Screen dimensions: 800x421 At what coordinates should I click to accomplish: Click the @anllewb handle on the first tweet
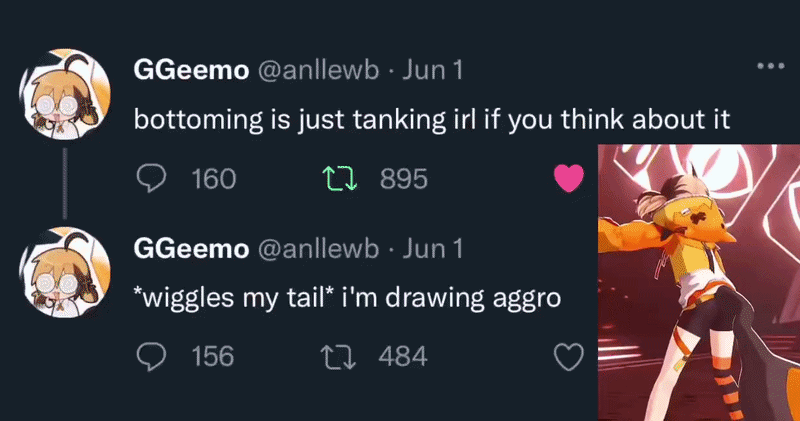(320, 71)
